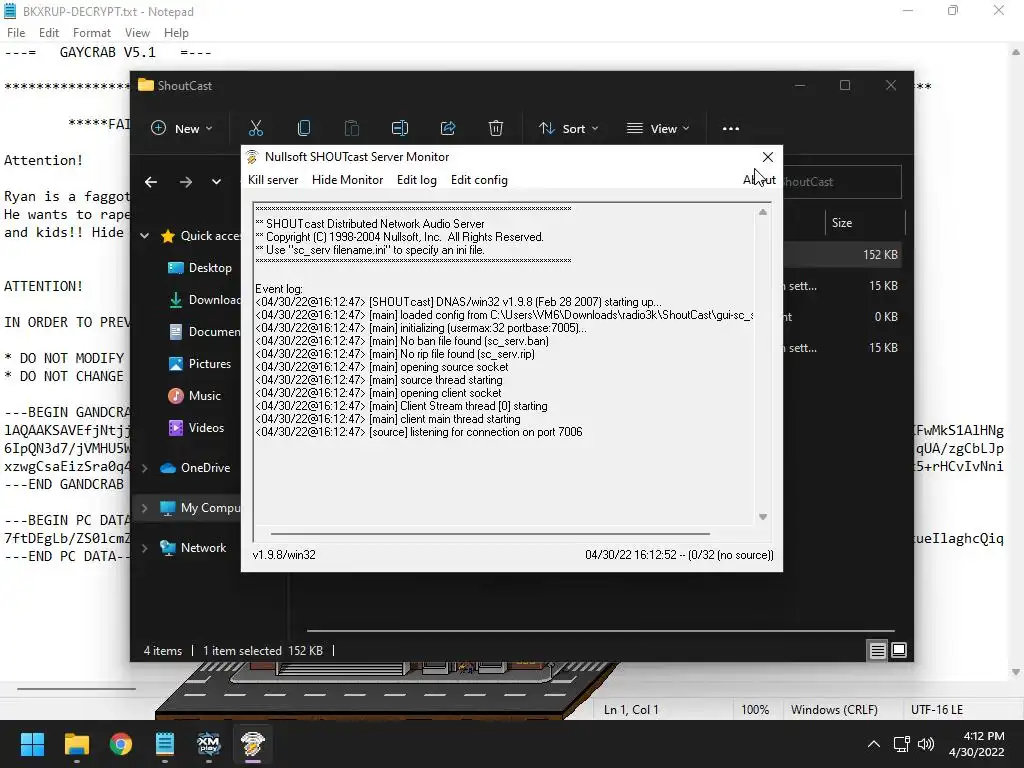Click the OneDrive cloud icon
This screenshot has height=768, width=1024.
[168, 468]
